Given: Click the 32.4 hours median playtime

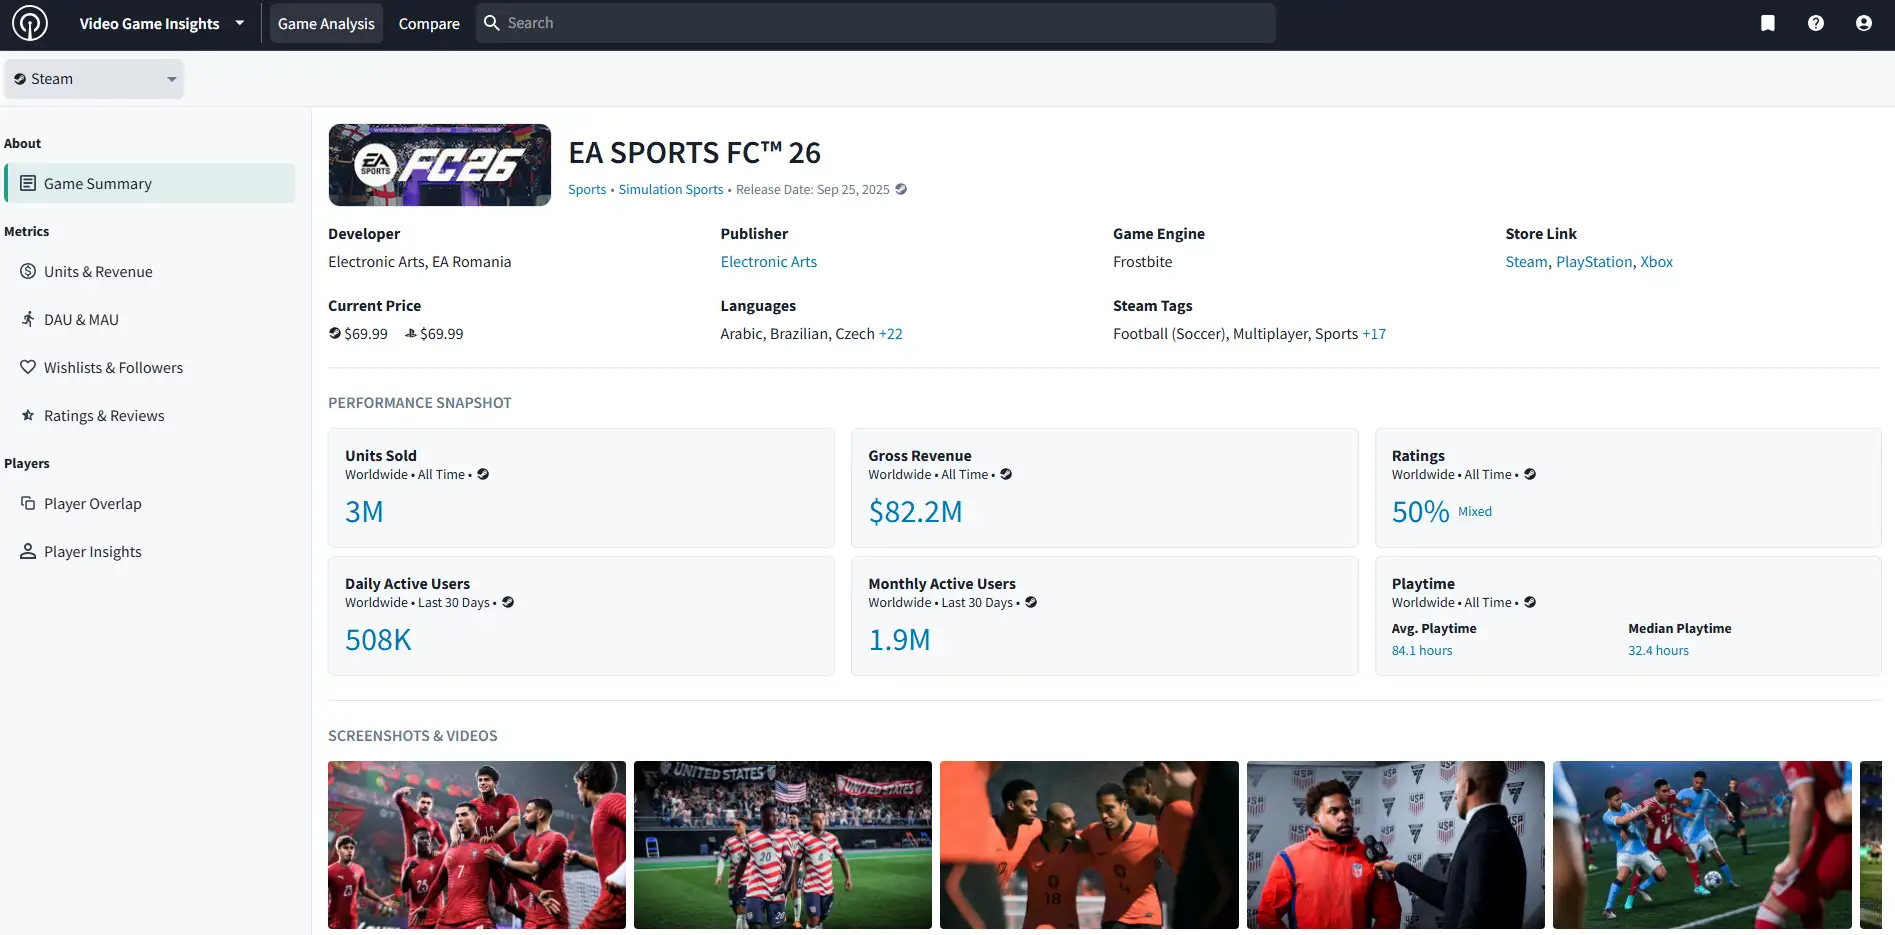Looking at the screenshot, I should [1658, 650].
